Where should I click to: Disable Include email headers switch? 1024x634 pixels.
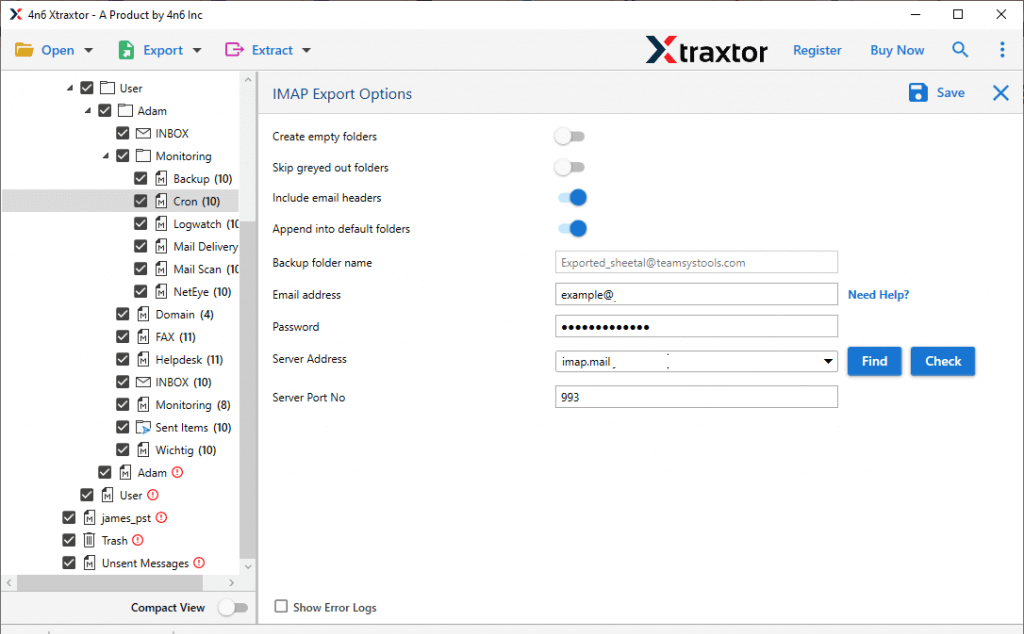point(572,197)
